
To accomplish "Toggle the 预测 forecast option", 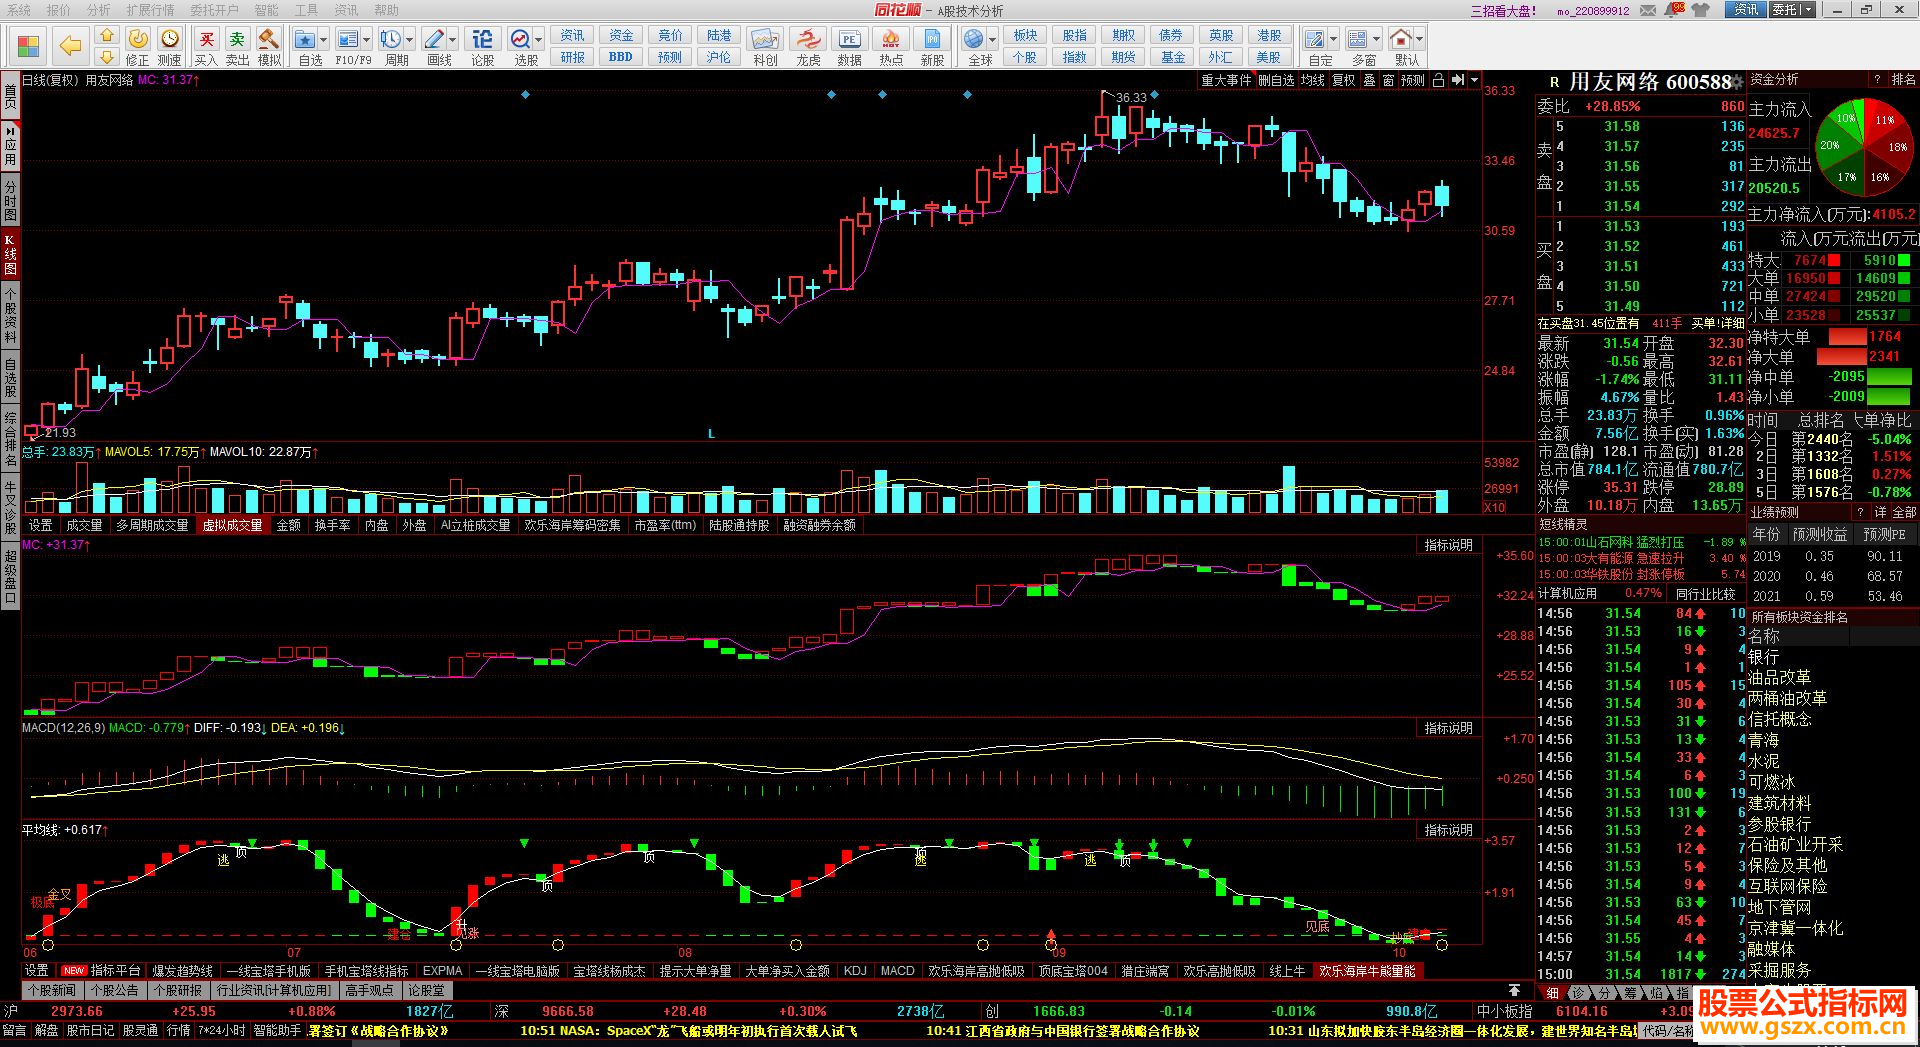I will (x=1412, y=80).
